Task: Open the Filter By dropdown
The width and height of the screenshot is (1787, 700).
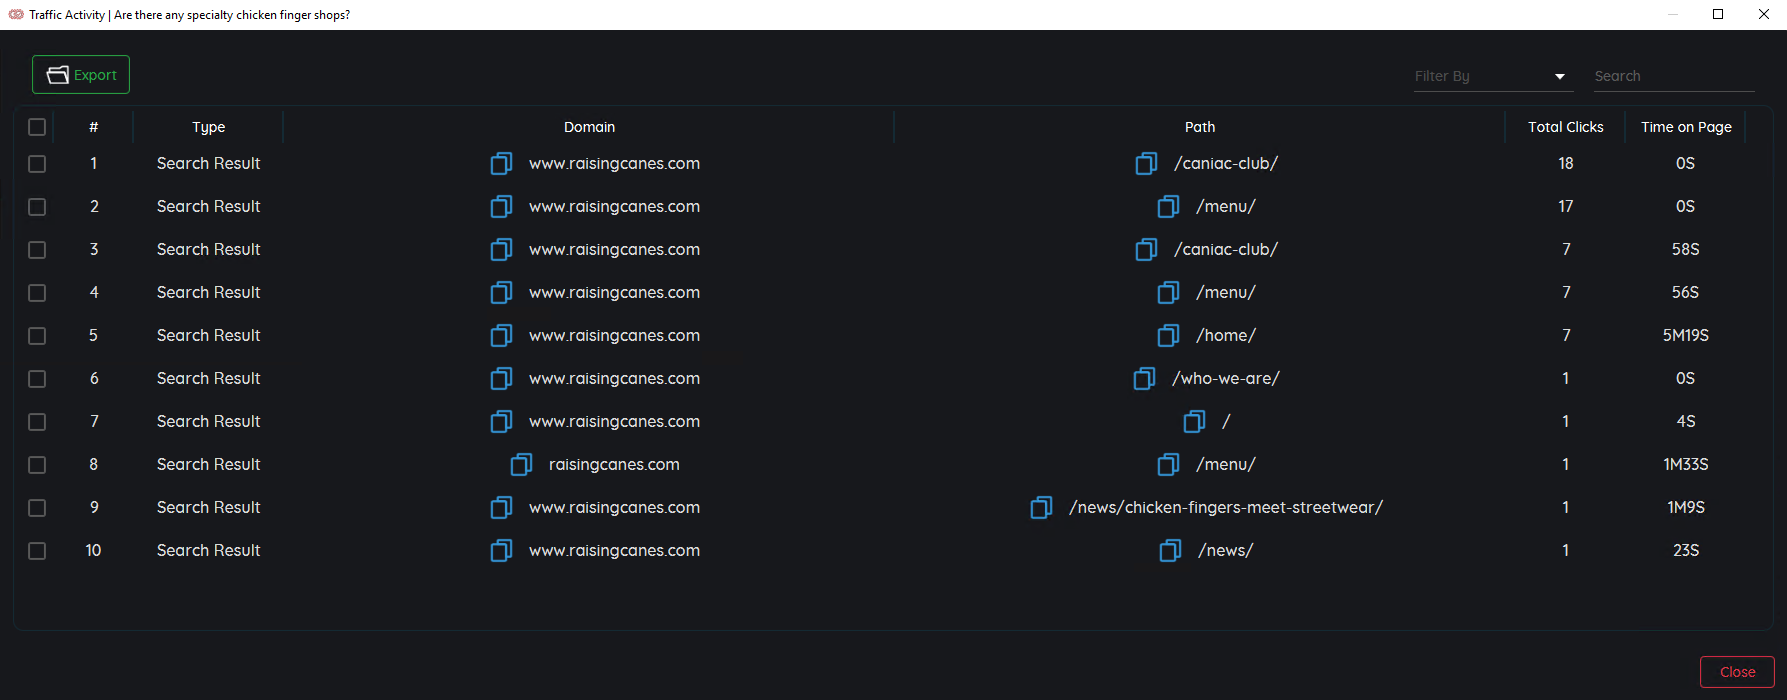Action: point(1493,76)
